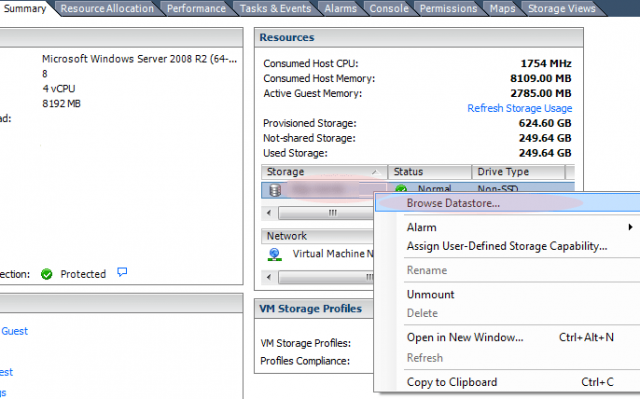The image size is (640, 399).
Task: Click the green Normal status check icon
Action: [x=401, y=188]
